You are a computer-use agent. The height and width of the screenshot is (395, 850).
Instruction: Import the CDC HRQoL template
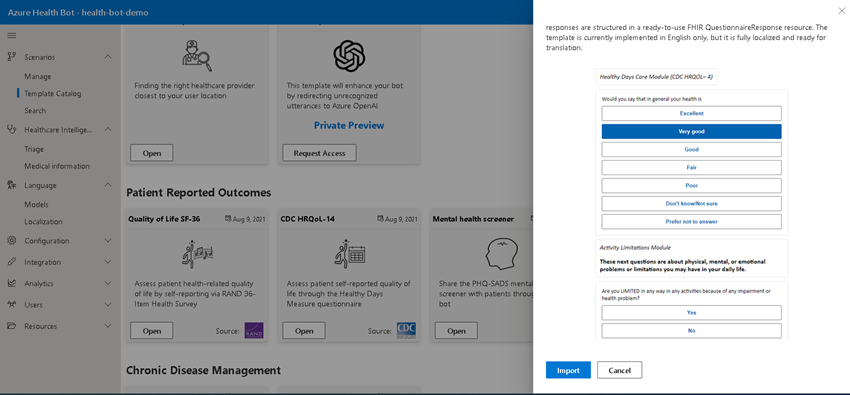(x=568, y=370)
